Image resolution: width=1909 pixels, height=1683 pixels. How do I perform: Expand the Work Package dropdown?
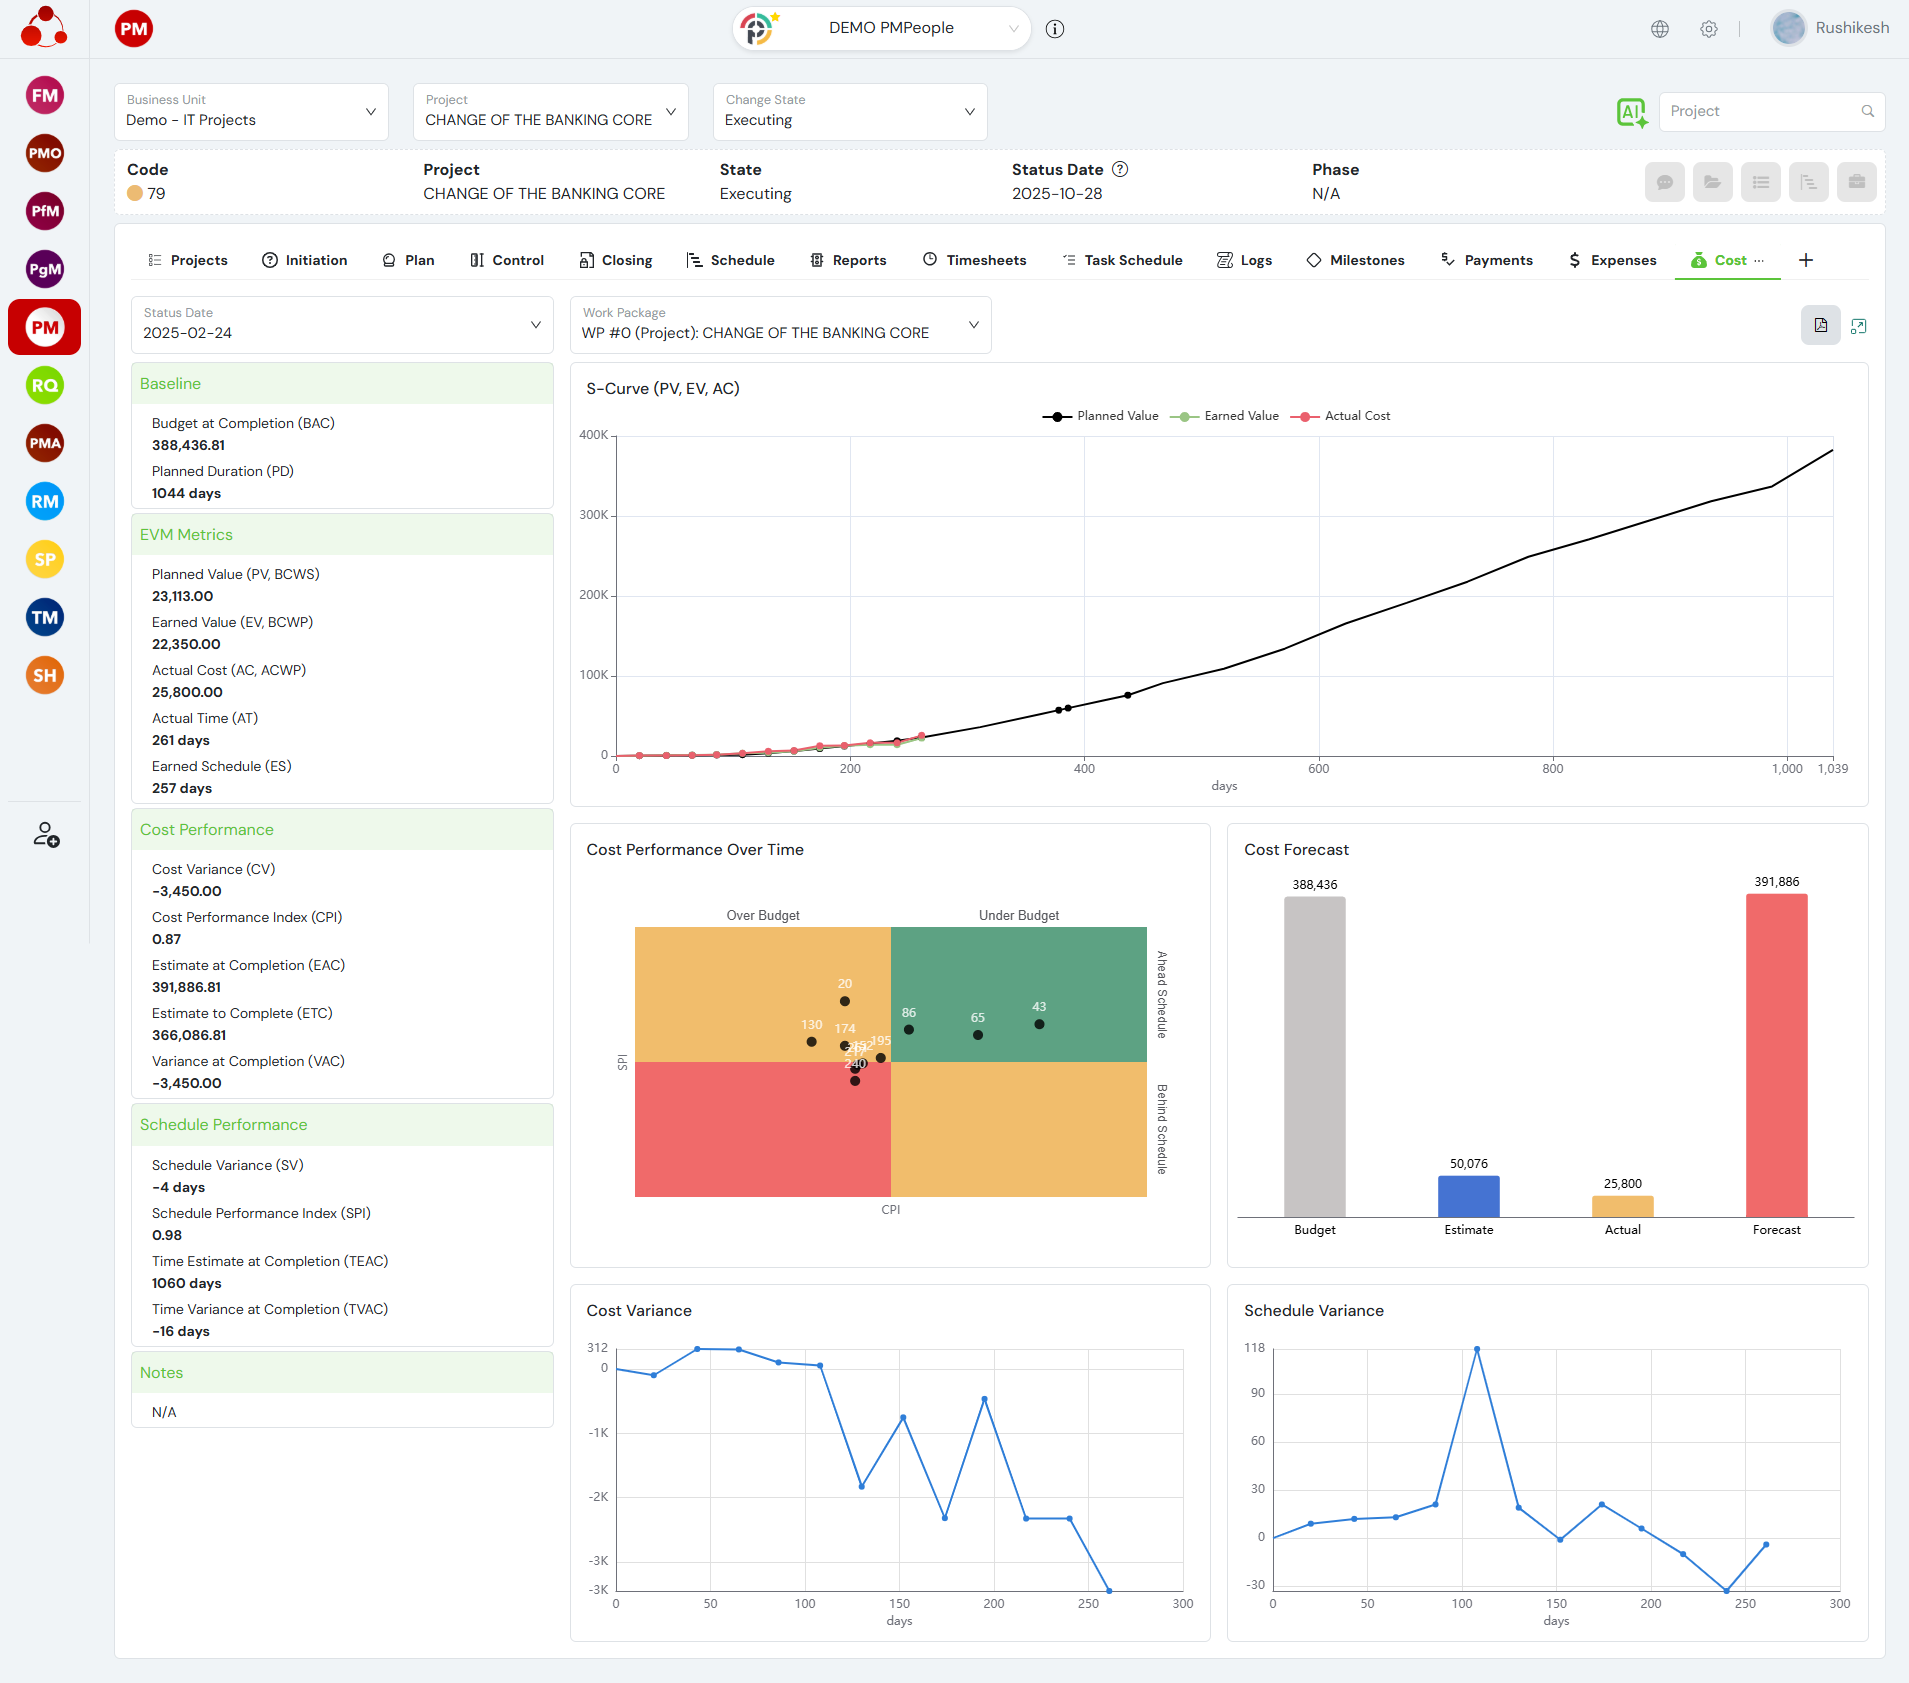point(780,325)
